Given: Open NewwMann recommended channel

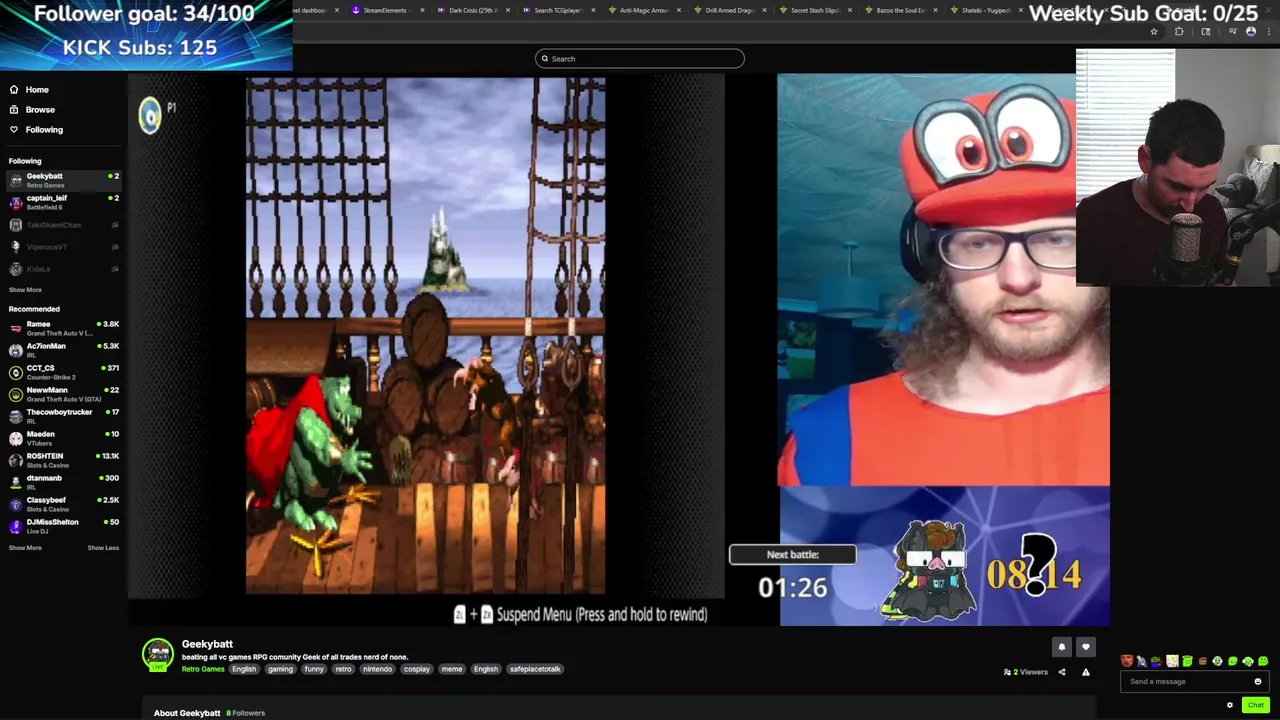Looking at the screenshot, I should click(63, 394).
